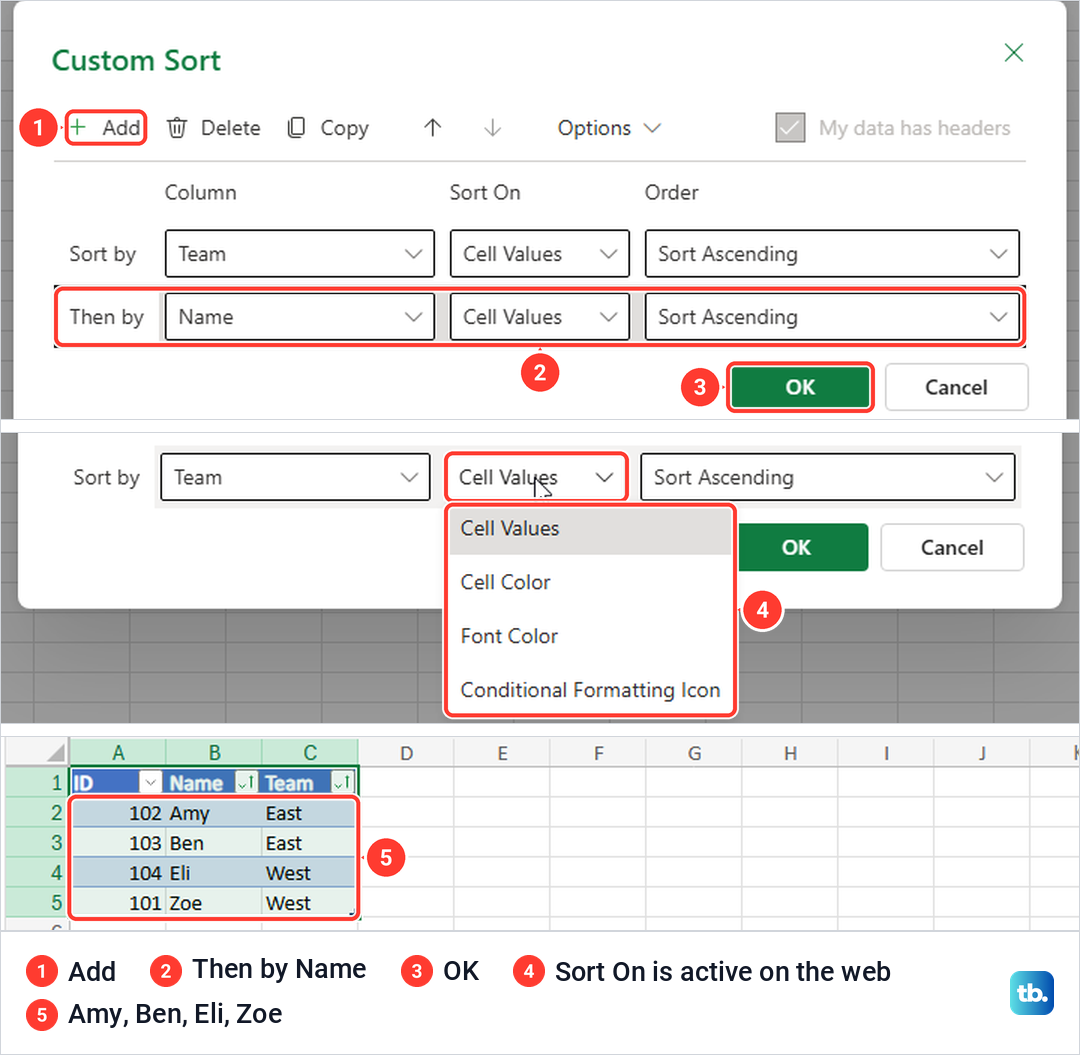This screenshot has width=1080, height=1055.
Task: Select row 5 header
Action: click(37, 902)
